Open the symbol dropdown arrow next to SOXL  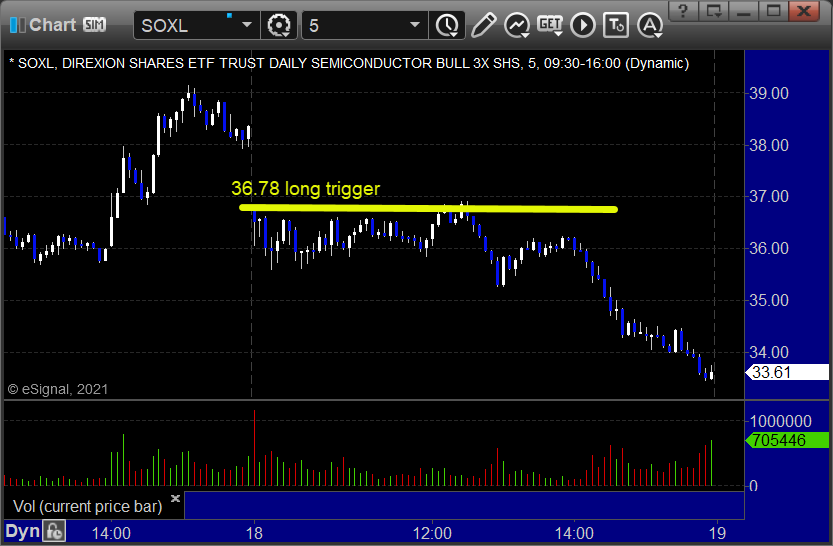point(247,24)
